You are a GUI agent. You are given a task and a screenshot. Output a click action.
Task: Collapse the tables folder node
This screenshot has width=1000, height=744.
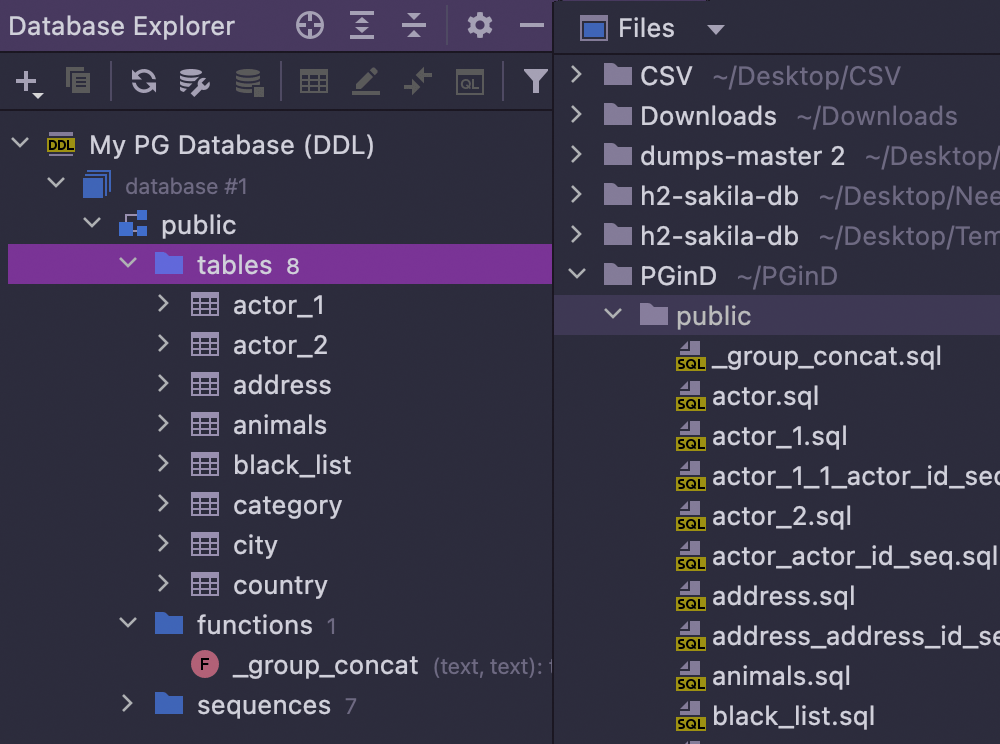click(128, 265)
